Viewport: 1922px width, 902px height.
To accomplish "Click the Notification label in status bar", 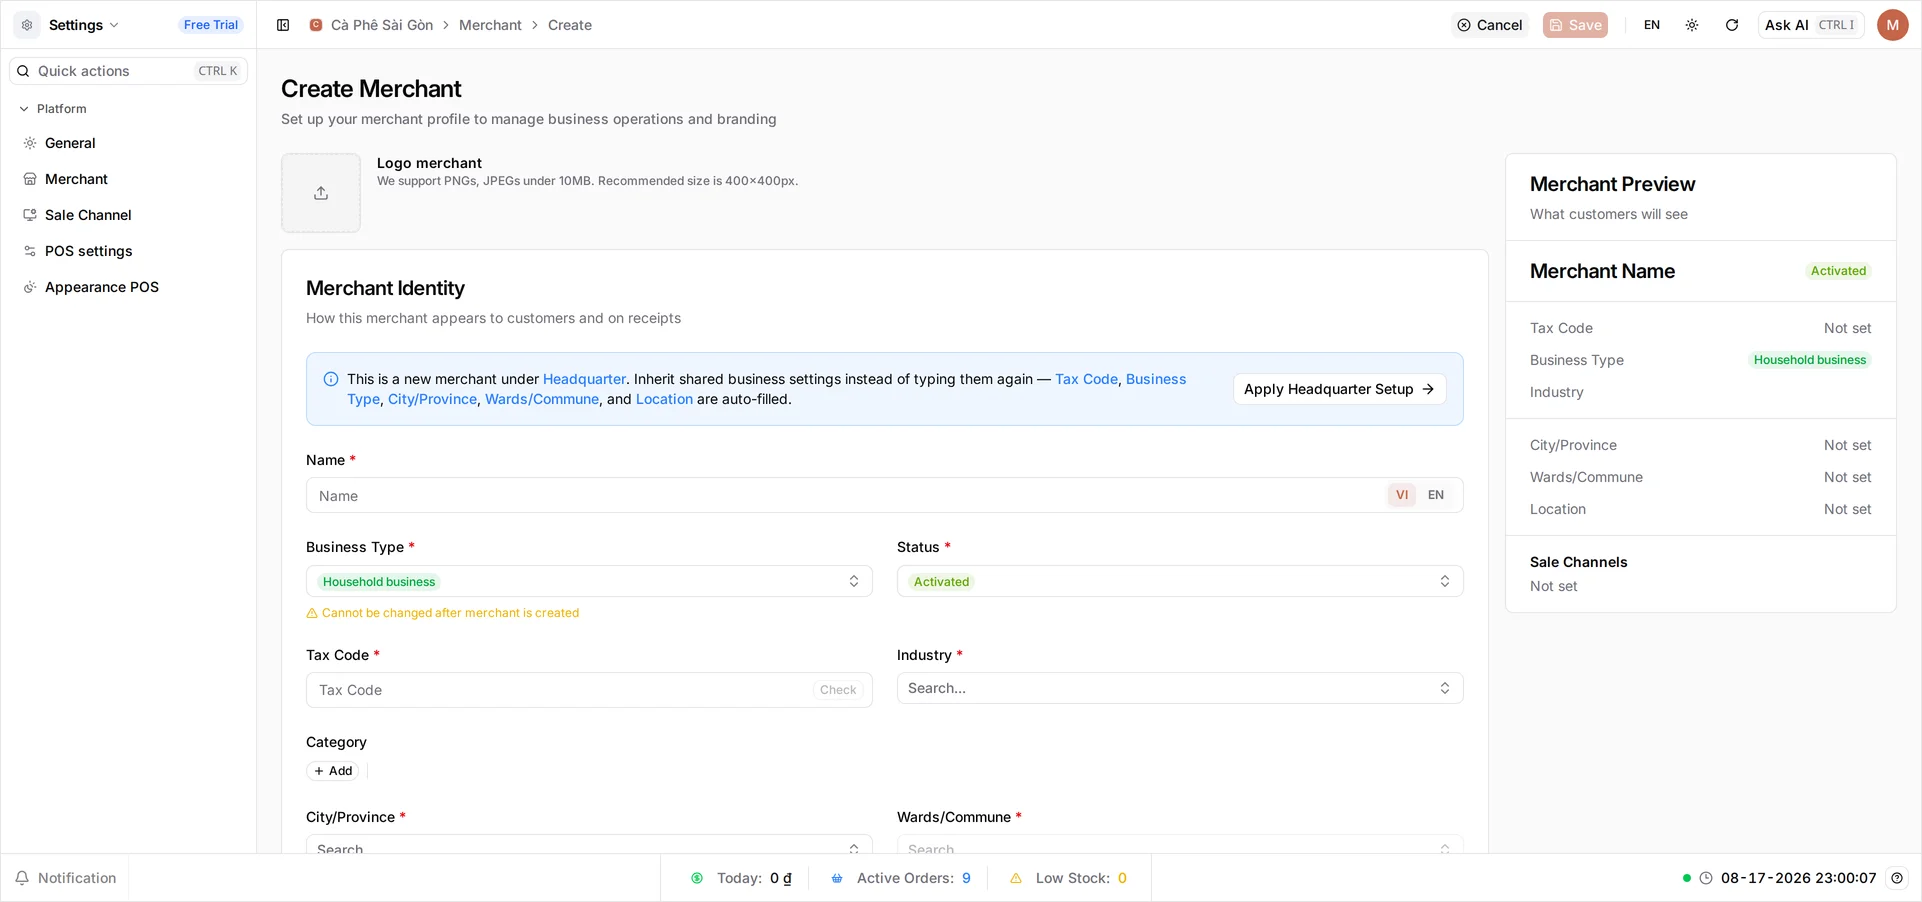I will pyautogui.click(x=77, y=878).
